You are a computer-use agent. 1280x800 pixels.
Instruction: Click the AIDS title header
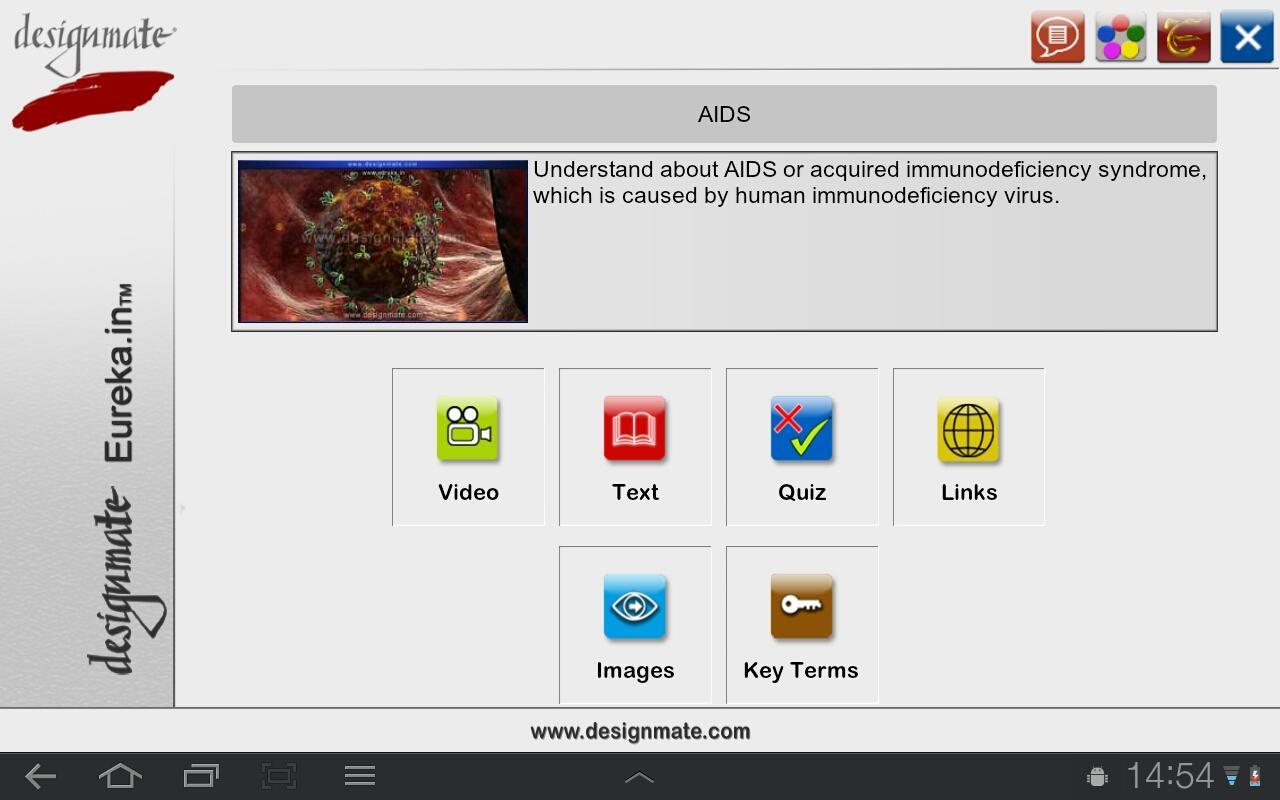pyautogui.click(x=724, y=114)
